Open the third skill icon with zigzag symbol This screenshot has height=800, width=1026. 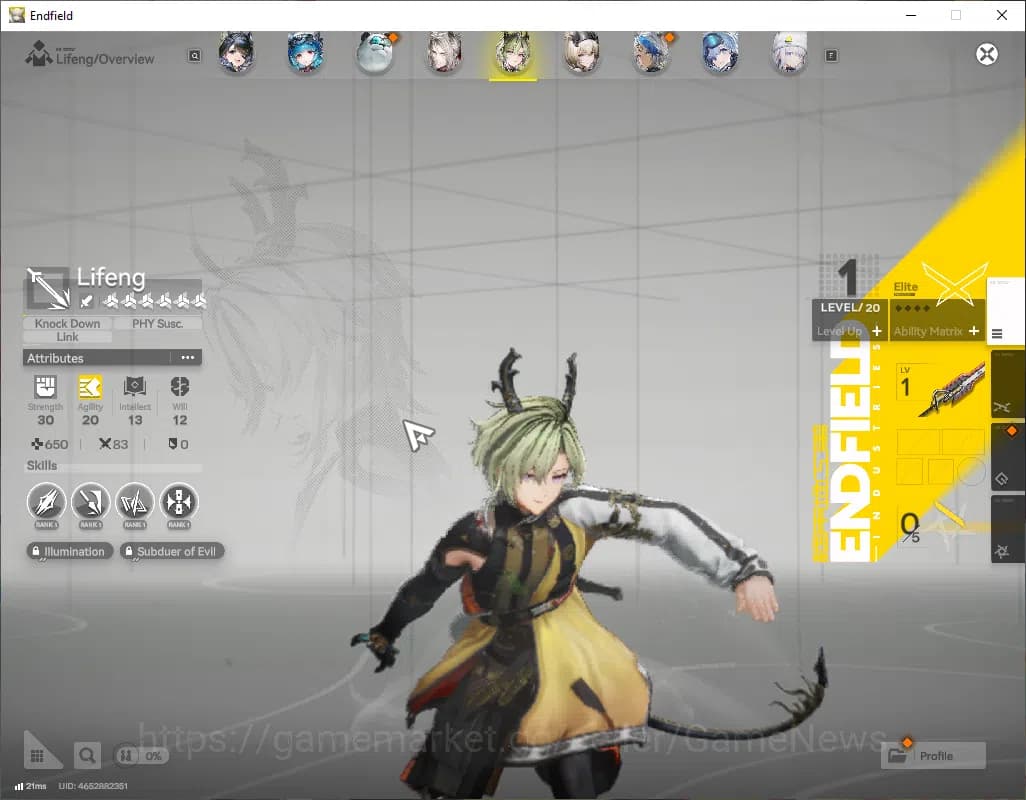point(135,502)
